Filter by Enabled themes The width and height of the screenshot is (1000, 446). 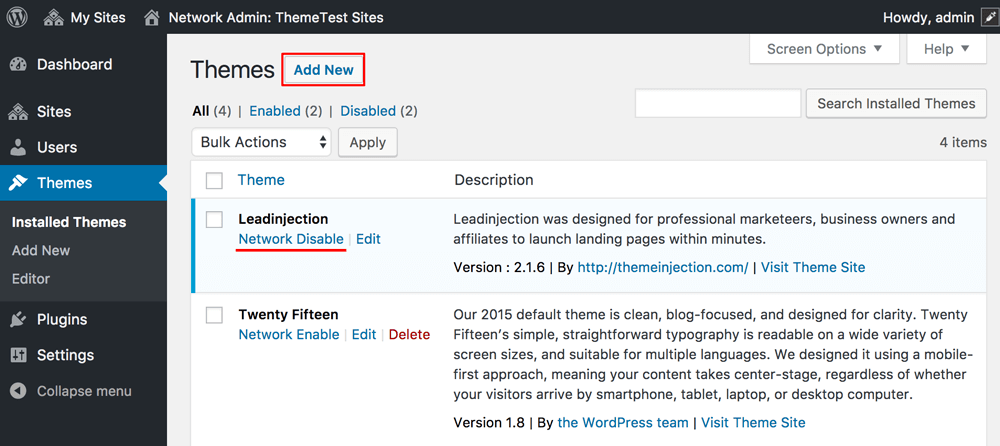275,111
